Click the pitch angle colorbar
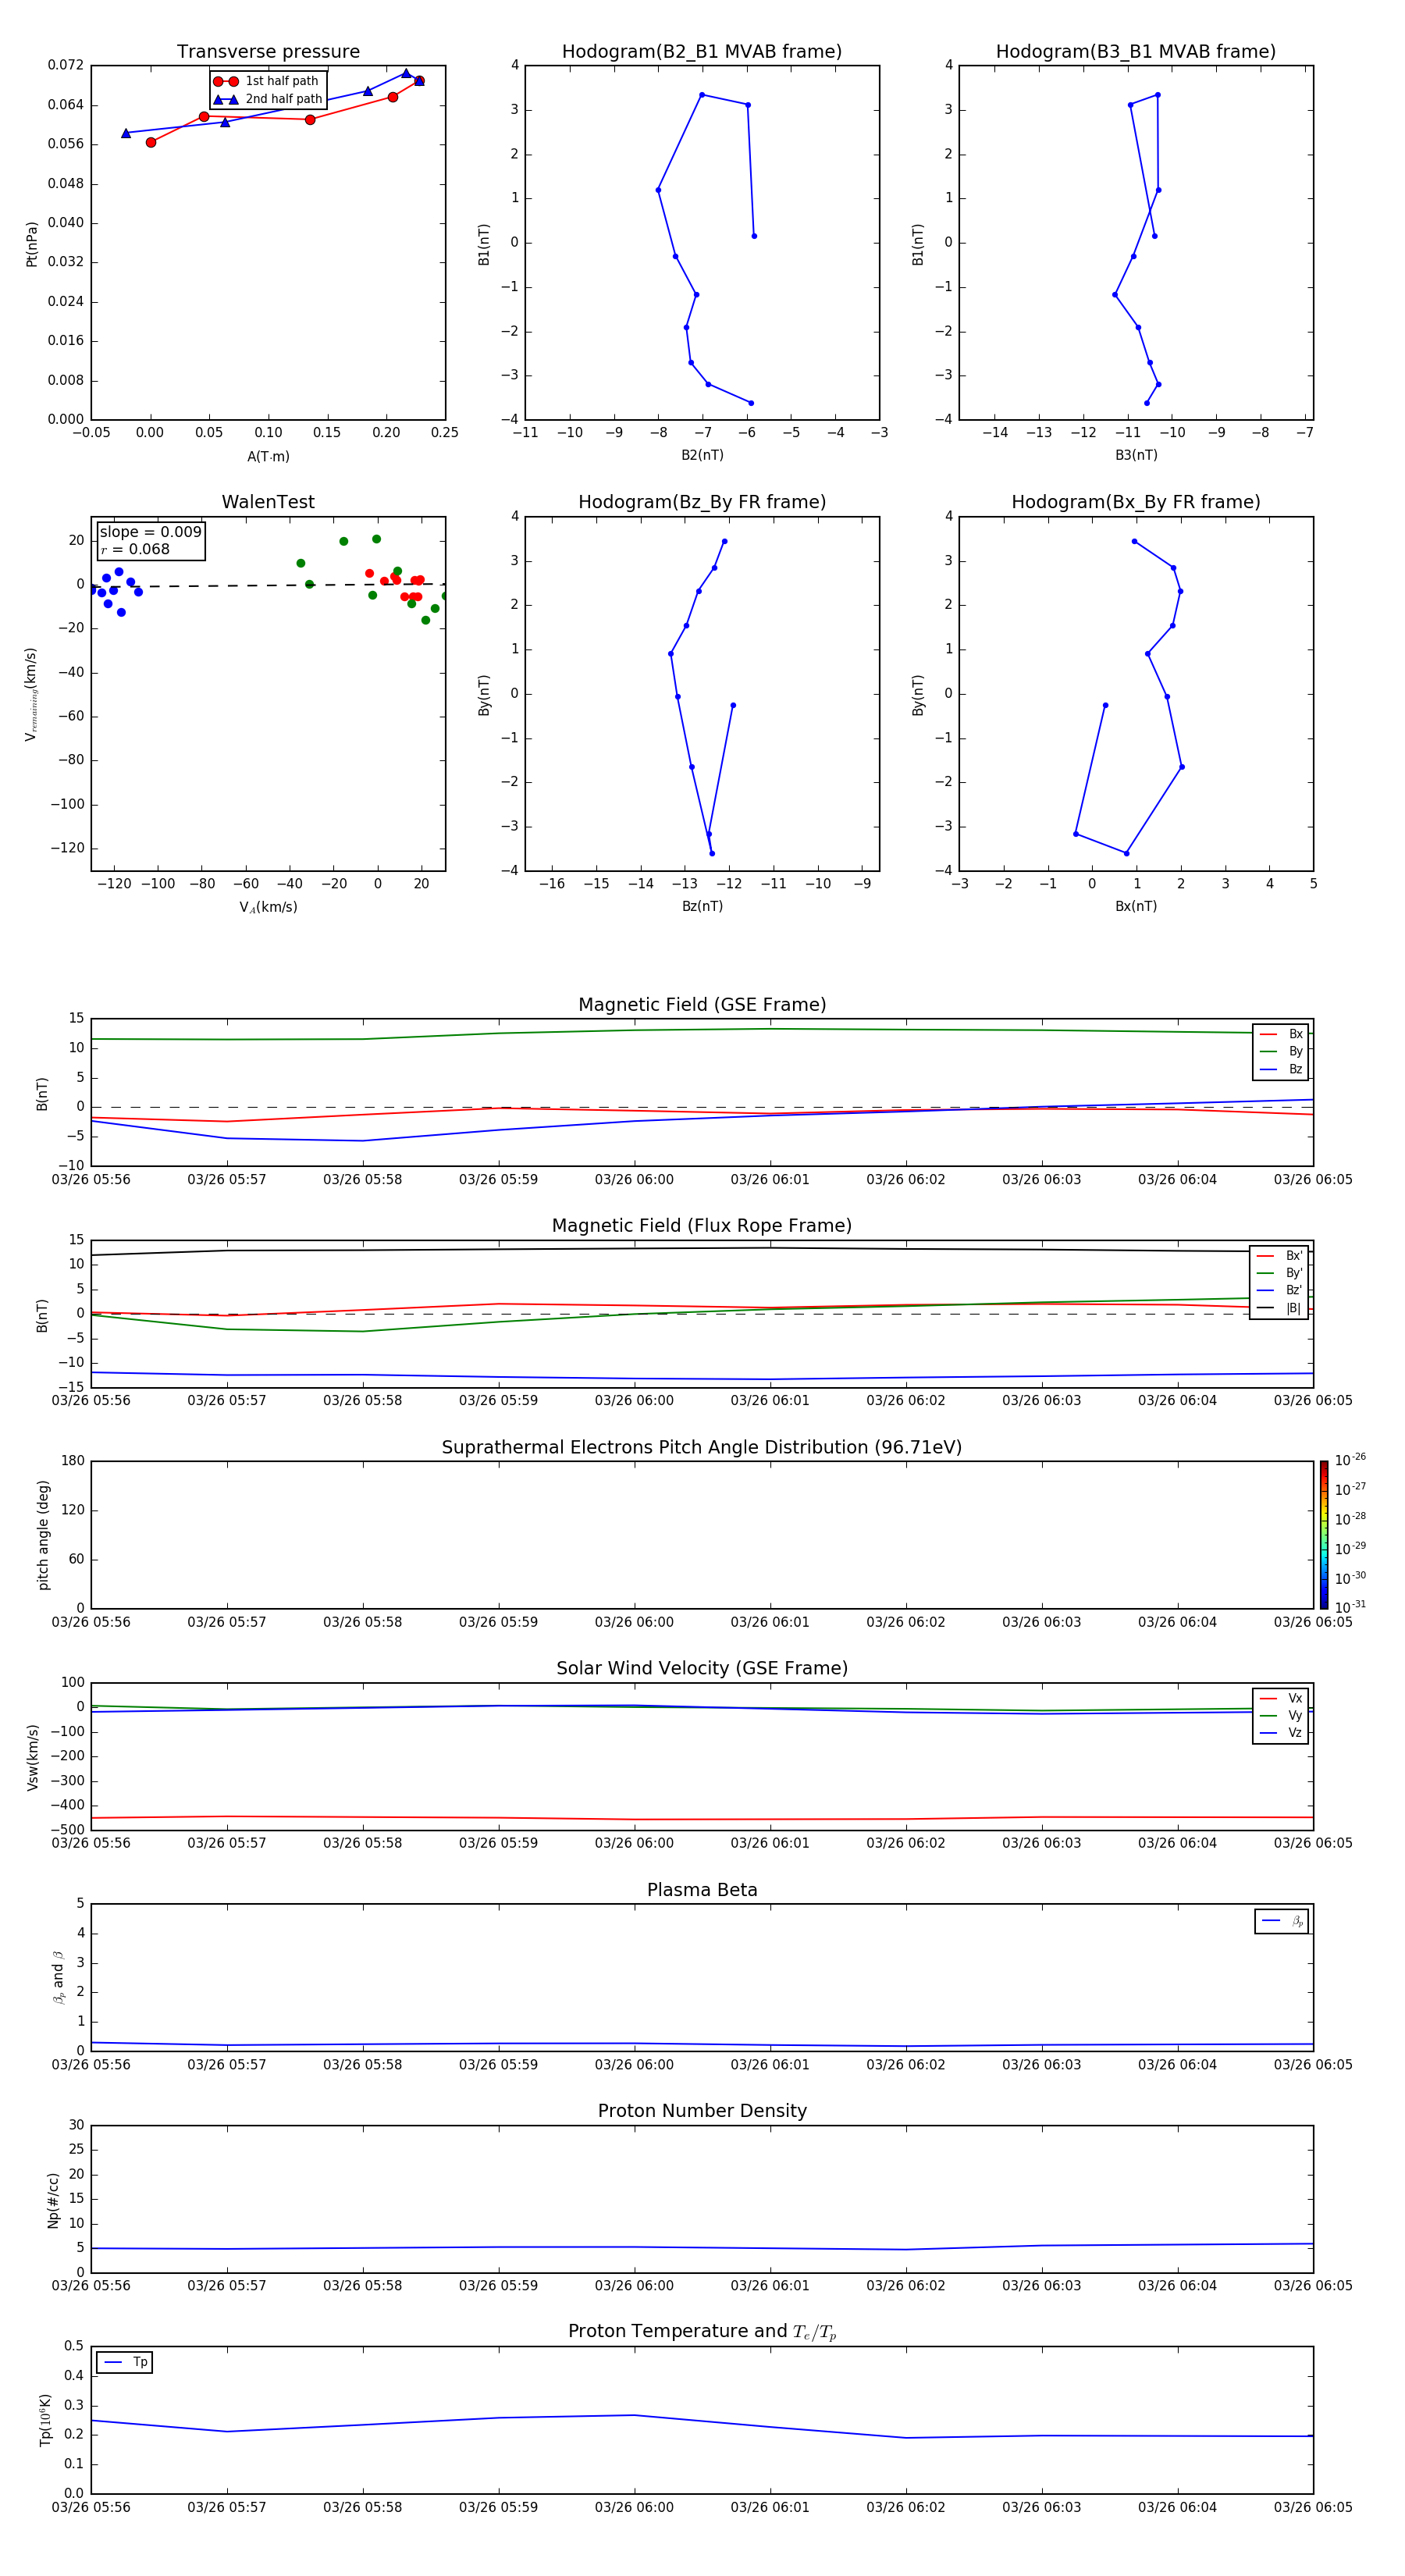Screen dimensions: 1405x2576 click(x=1324, y=1535)
